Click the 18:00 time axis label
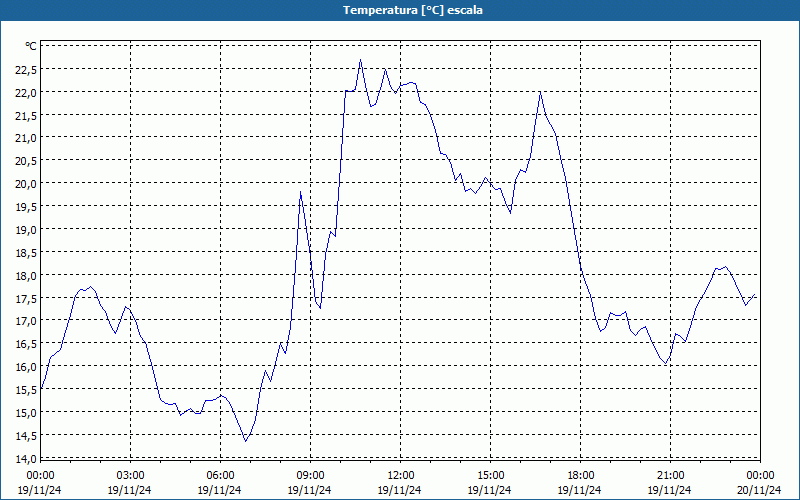The image size is (800, 500). [x=581, y=476]
